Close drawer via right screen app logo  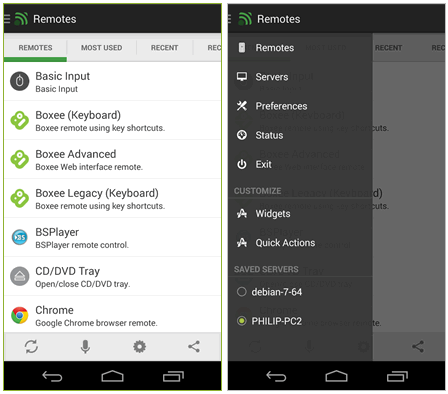point(245,19)
